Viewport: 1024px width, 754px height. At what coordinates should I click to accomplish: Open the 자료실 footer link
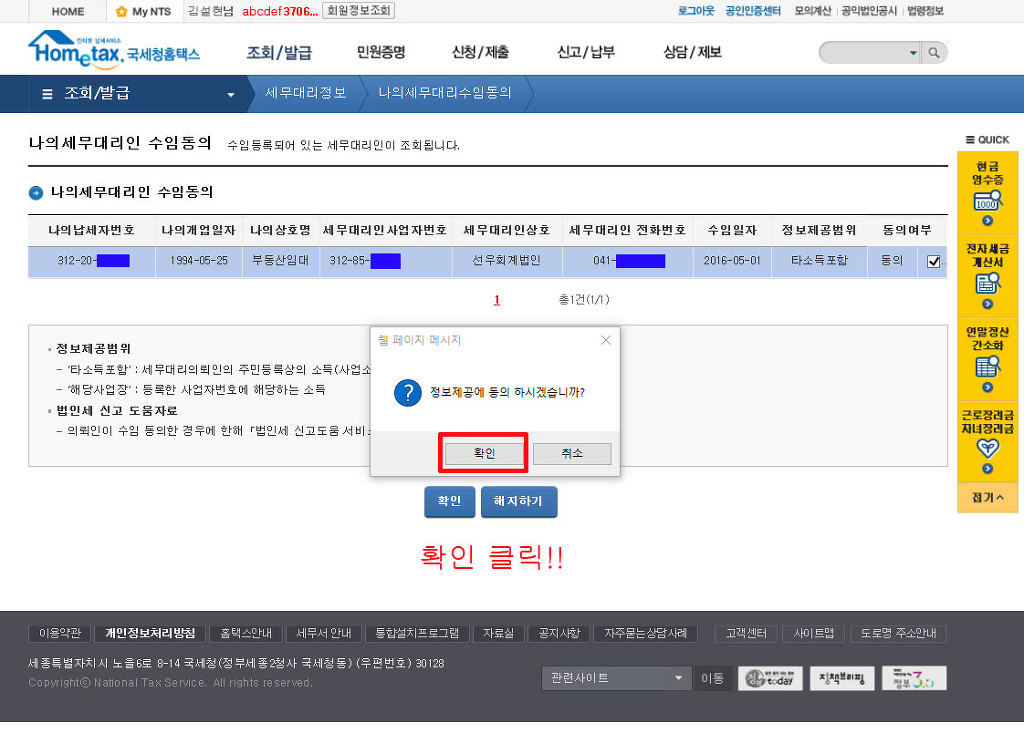(498, 633)
